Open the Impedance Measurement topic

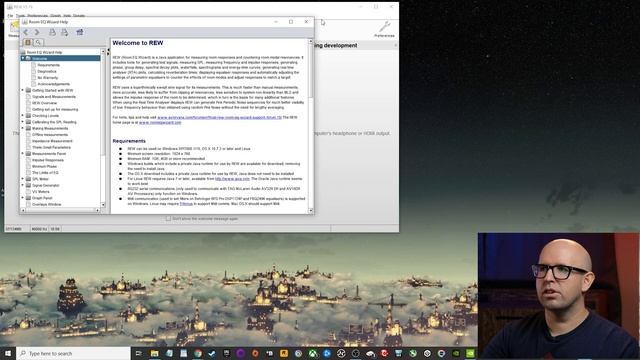[52, 141]
